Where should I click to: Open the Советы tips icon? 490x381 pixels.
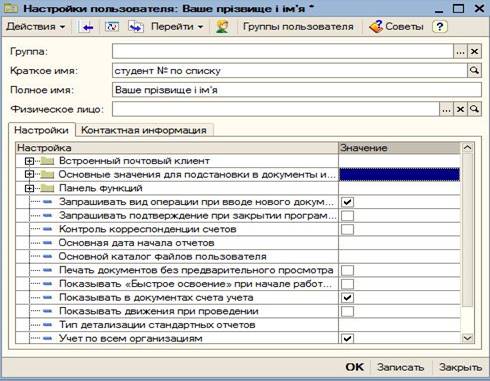click(376, 27)
